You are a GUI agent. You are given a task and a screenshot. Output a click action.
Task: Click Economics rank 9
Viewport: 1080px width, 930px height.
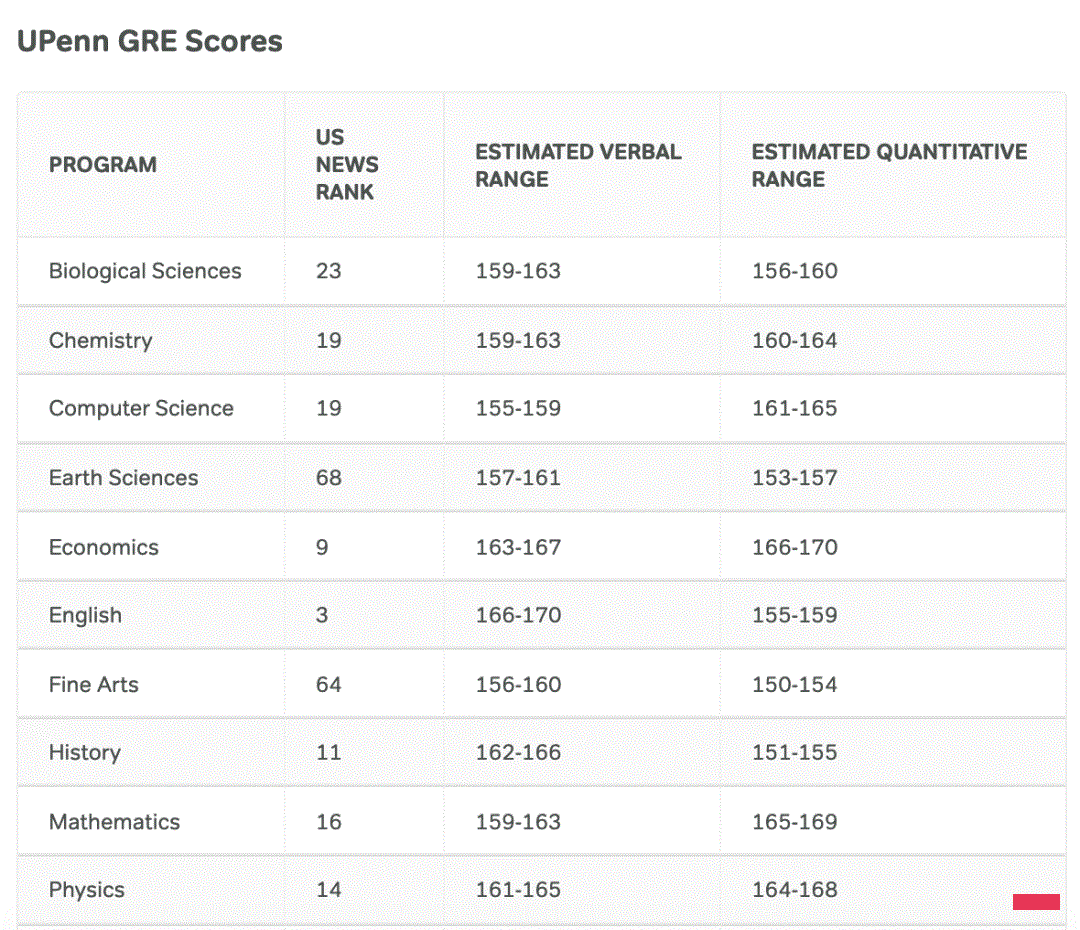[322, 547]
